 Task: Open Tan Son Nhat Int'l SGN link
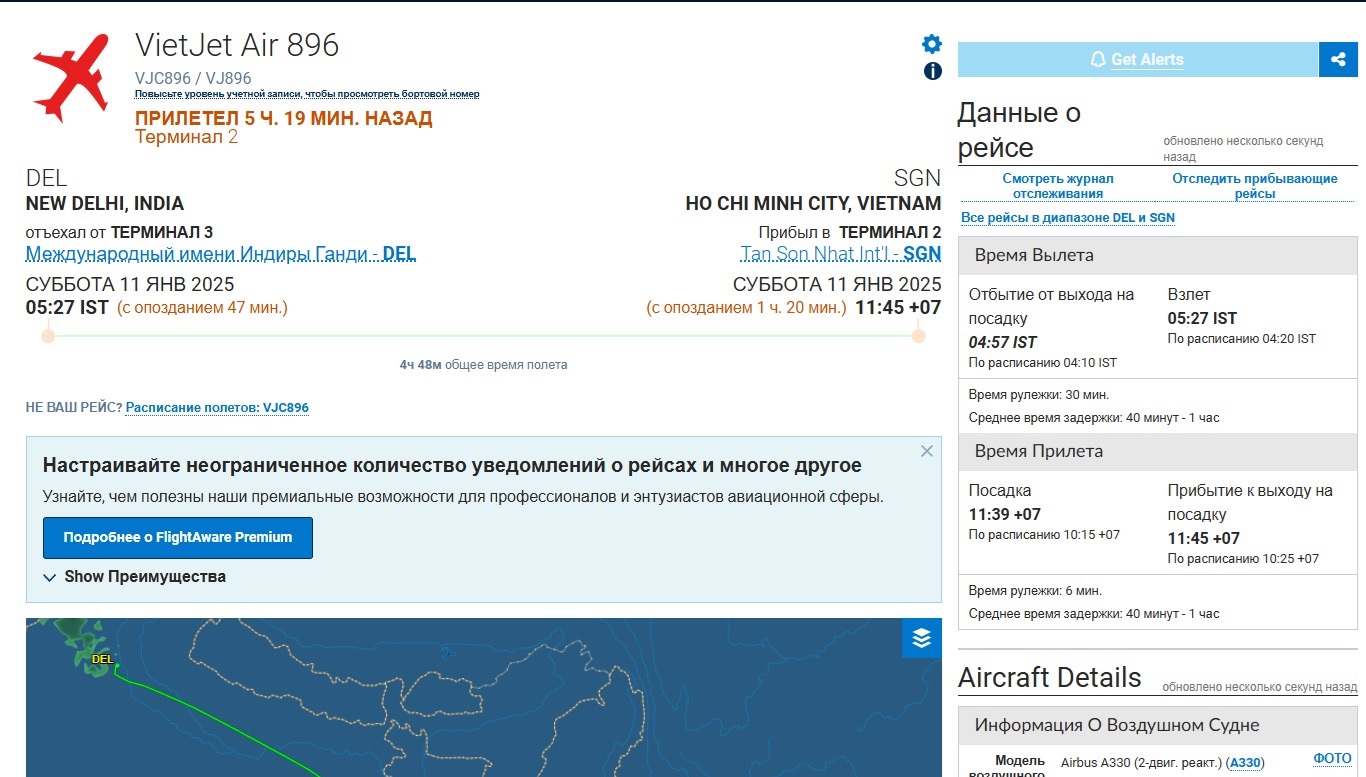(841, 254)
